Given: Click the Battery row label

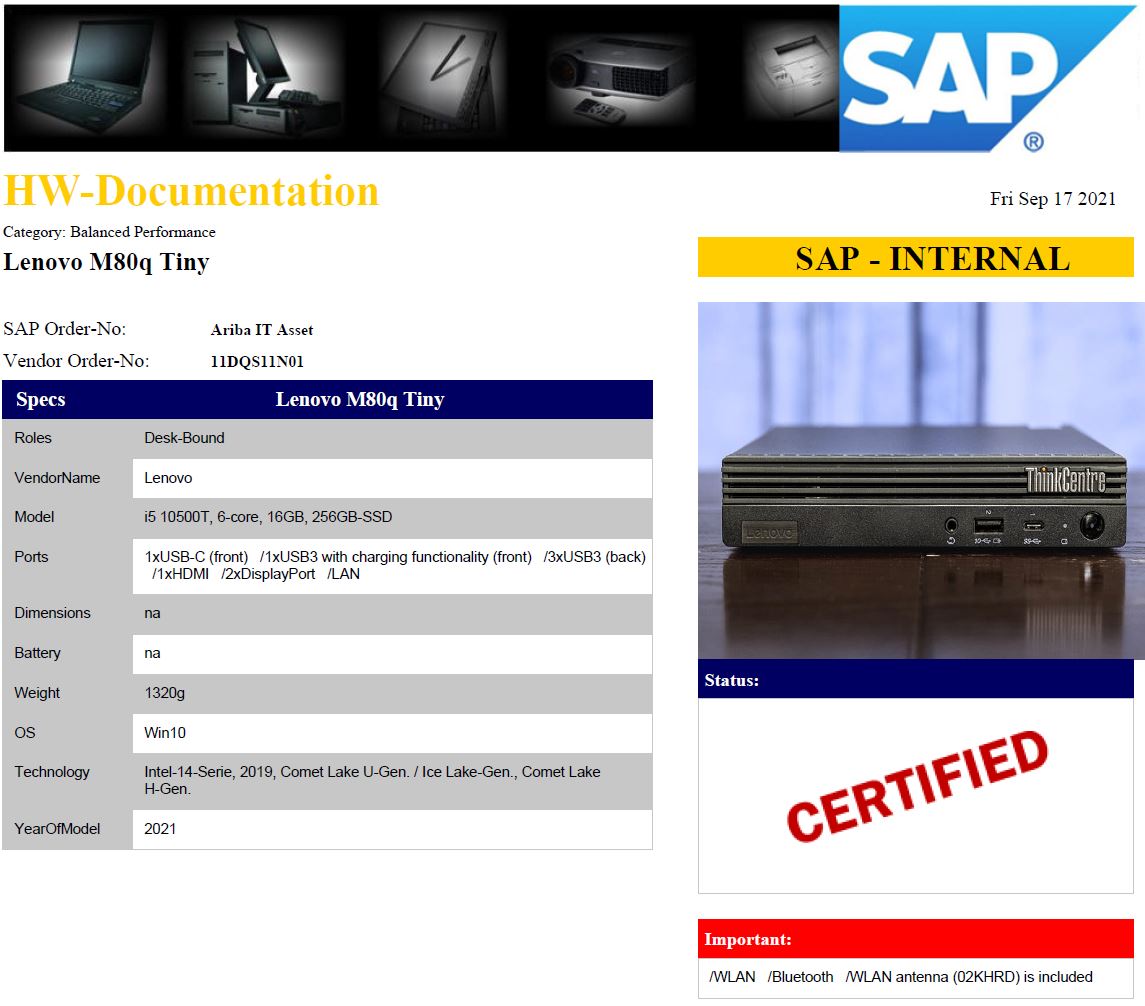Looking at the screenshot, I should (x=37, y=653).
